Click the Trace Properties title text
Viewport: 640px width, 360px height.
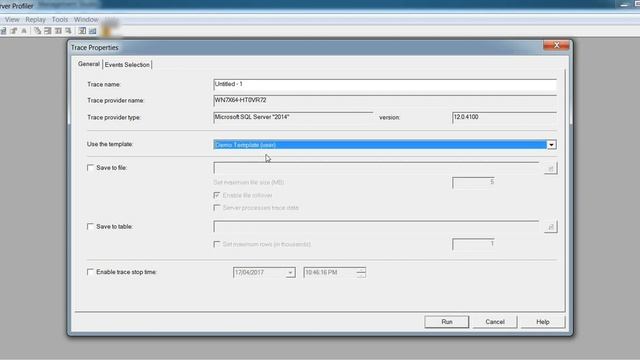(x=95, y=48)
